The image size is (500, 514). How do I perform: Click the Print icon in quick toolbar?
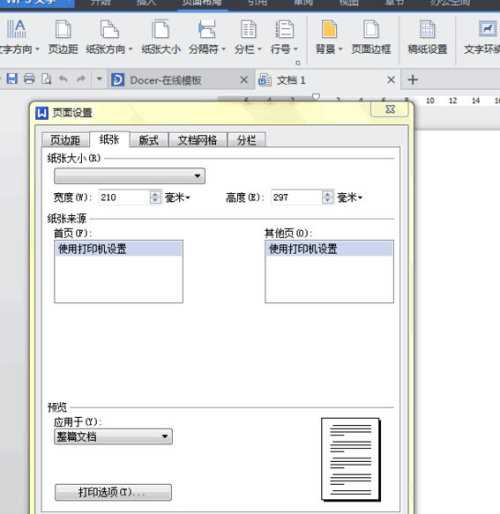point(29,79)
